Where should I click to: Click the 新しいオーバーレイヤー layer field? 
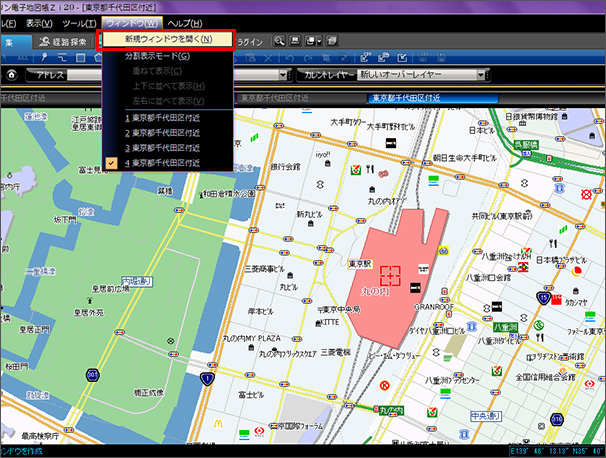tap(417, 75)
